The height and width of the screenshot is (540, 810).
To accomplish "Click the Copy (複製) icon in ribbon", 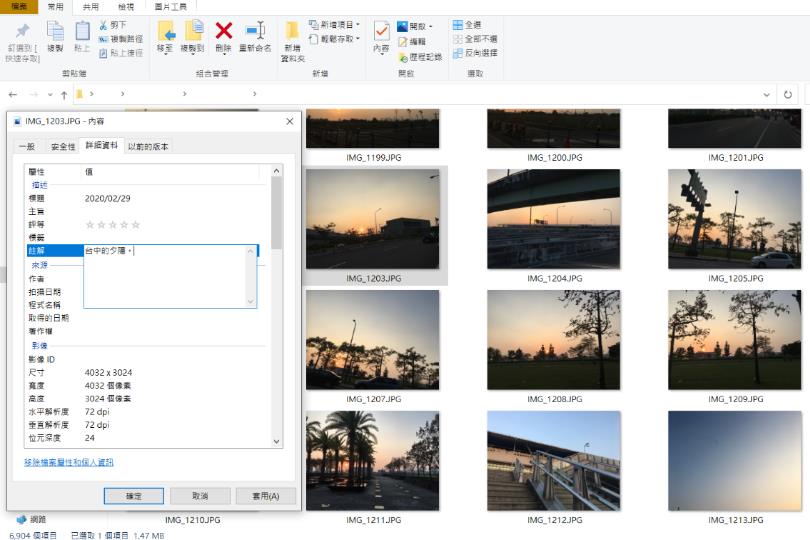I will [55, 32].
